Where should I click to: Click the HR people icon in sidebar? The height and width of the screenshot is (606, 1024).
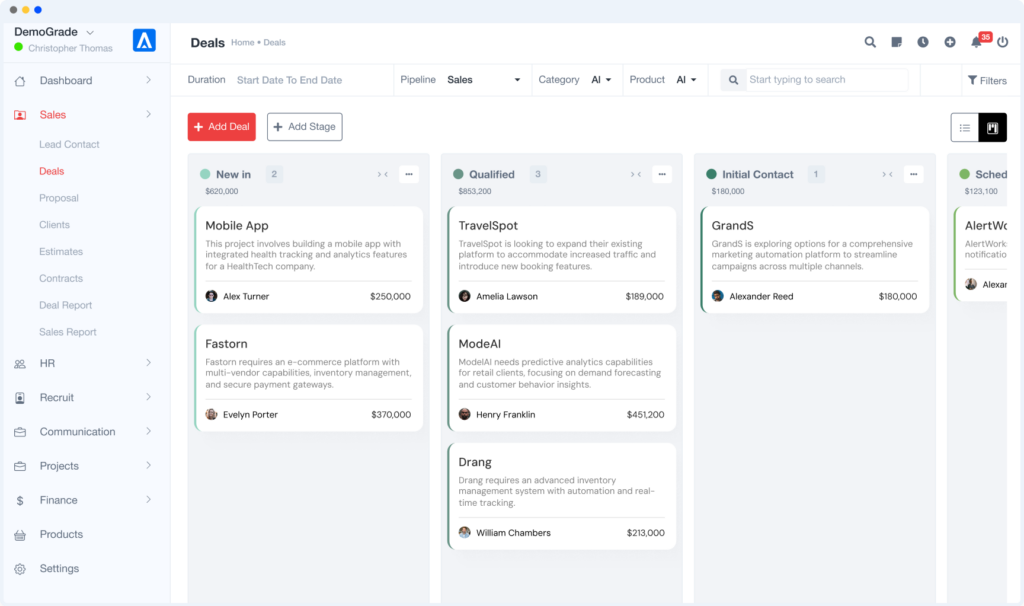click(20, 364)
